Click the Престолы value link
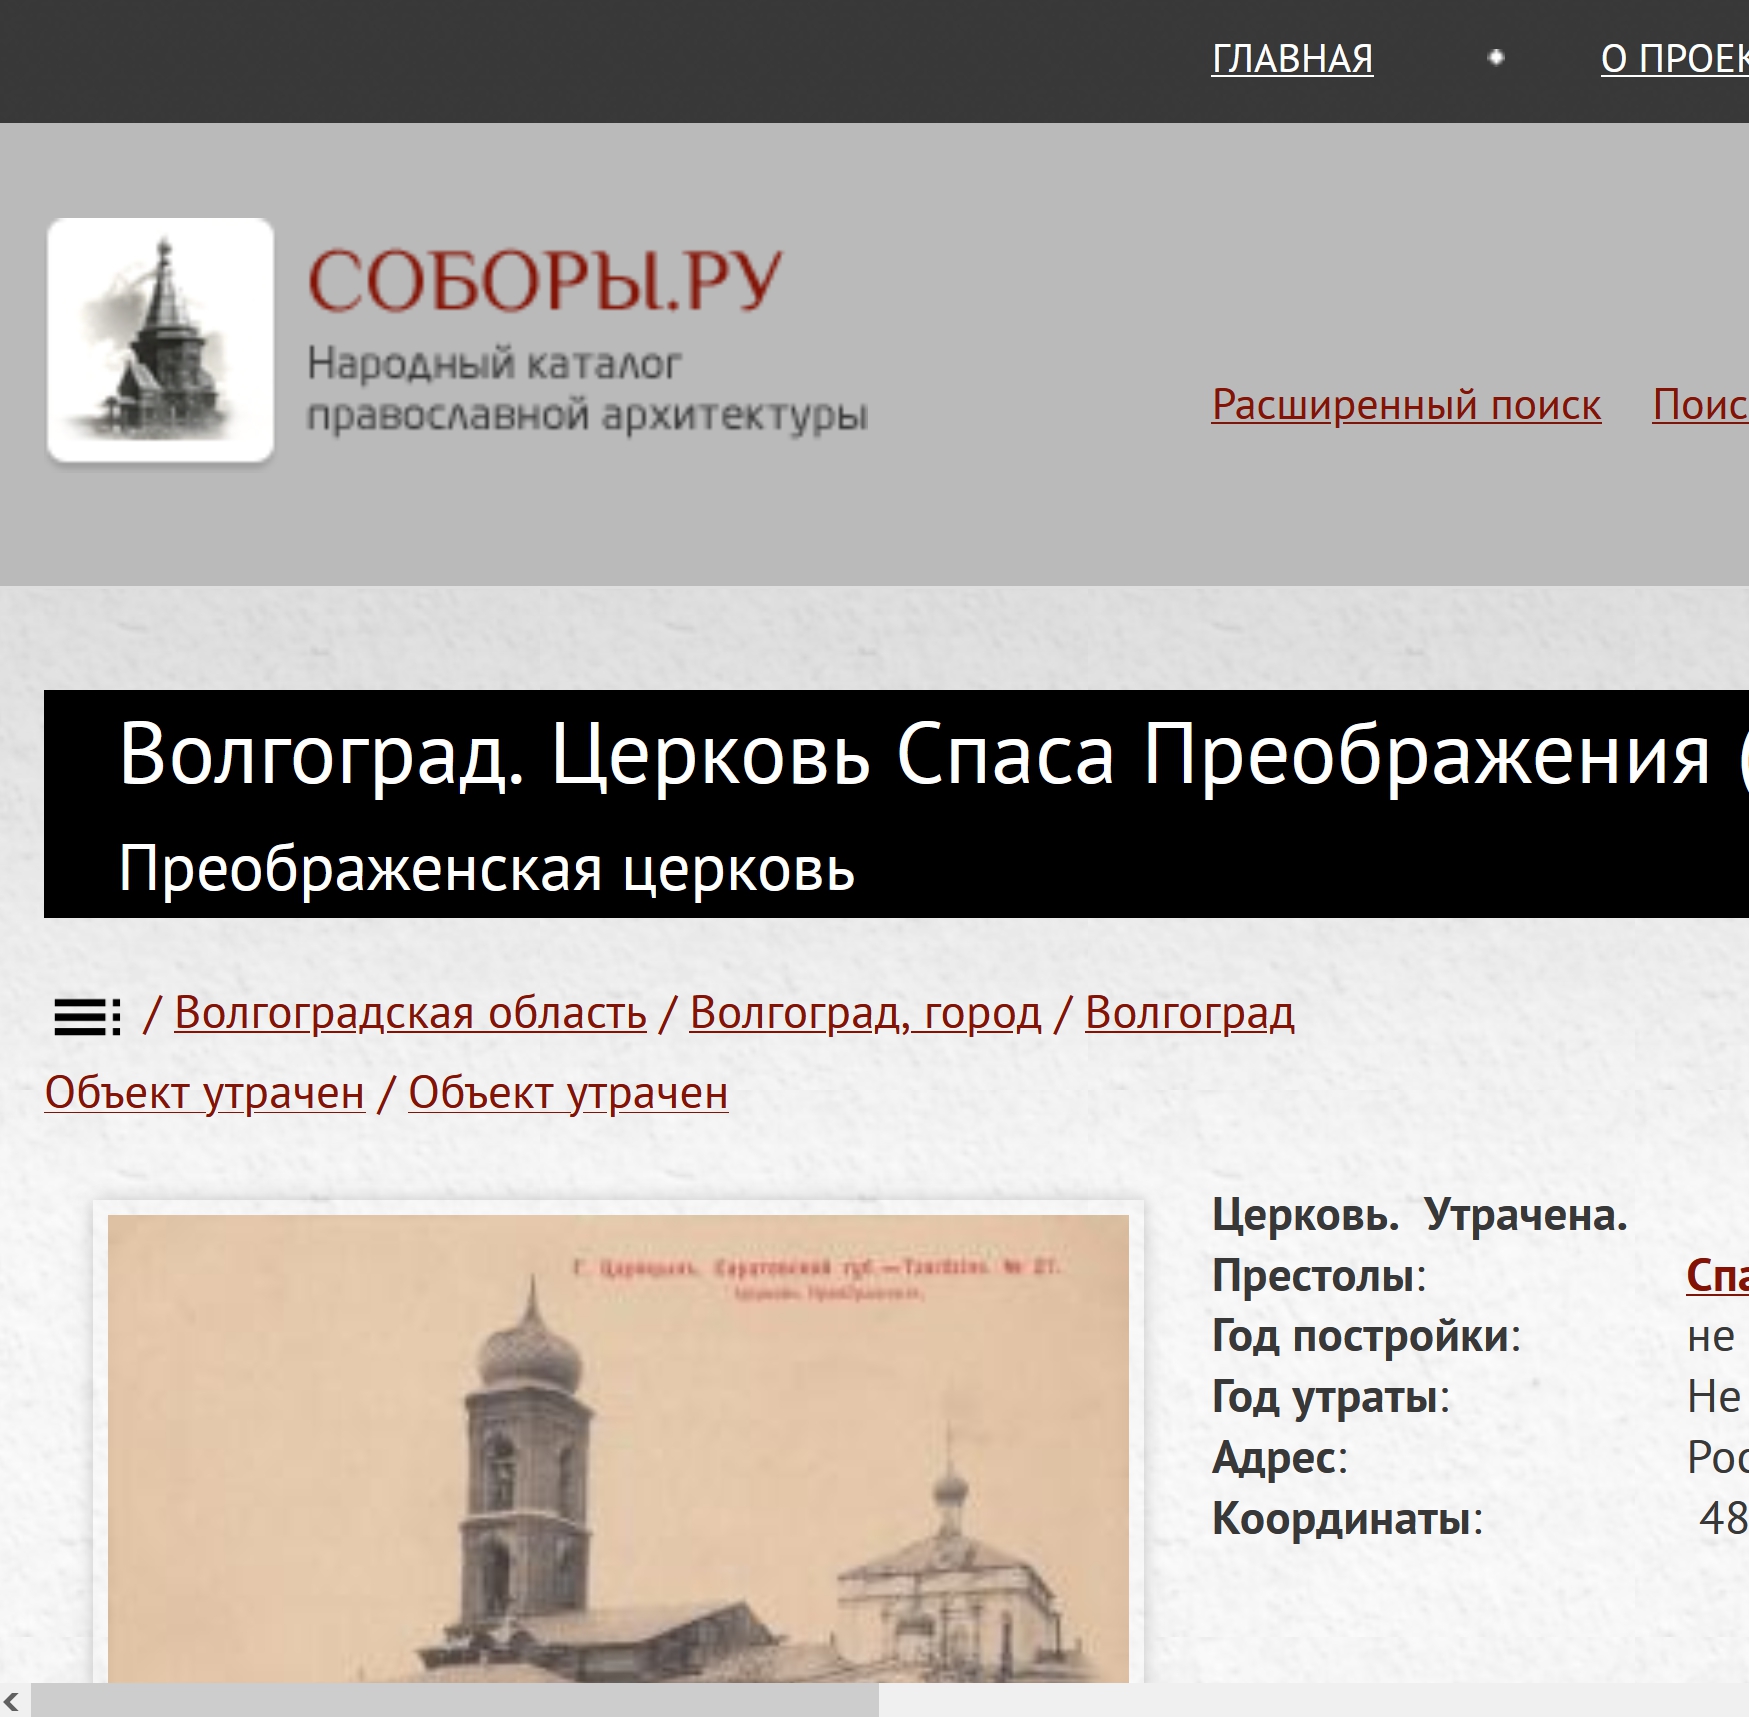 pyautogui.click(x=1717, y=1276)
